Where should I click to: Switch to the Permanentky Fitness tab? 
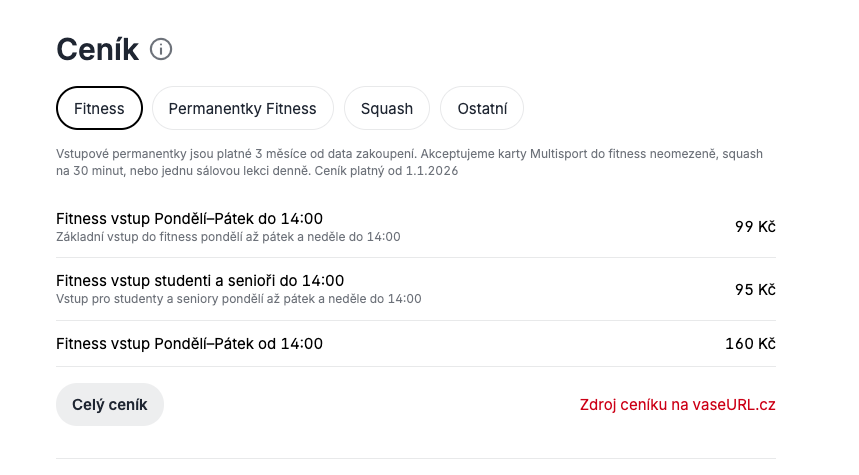coord(242,109)
